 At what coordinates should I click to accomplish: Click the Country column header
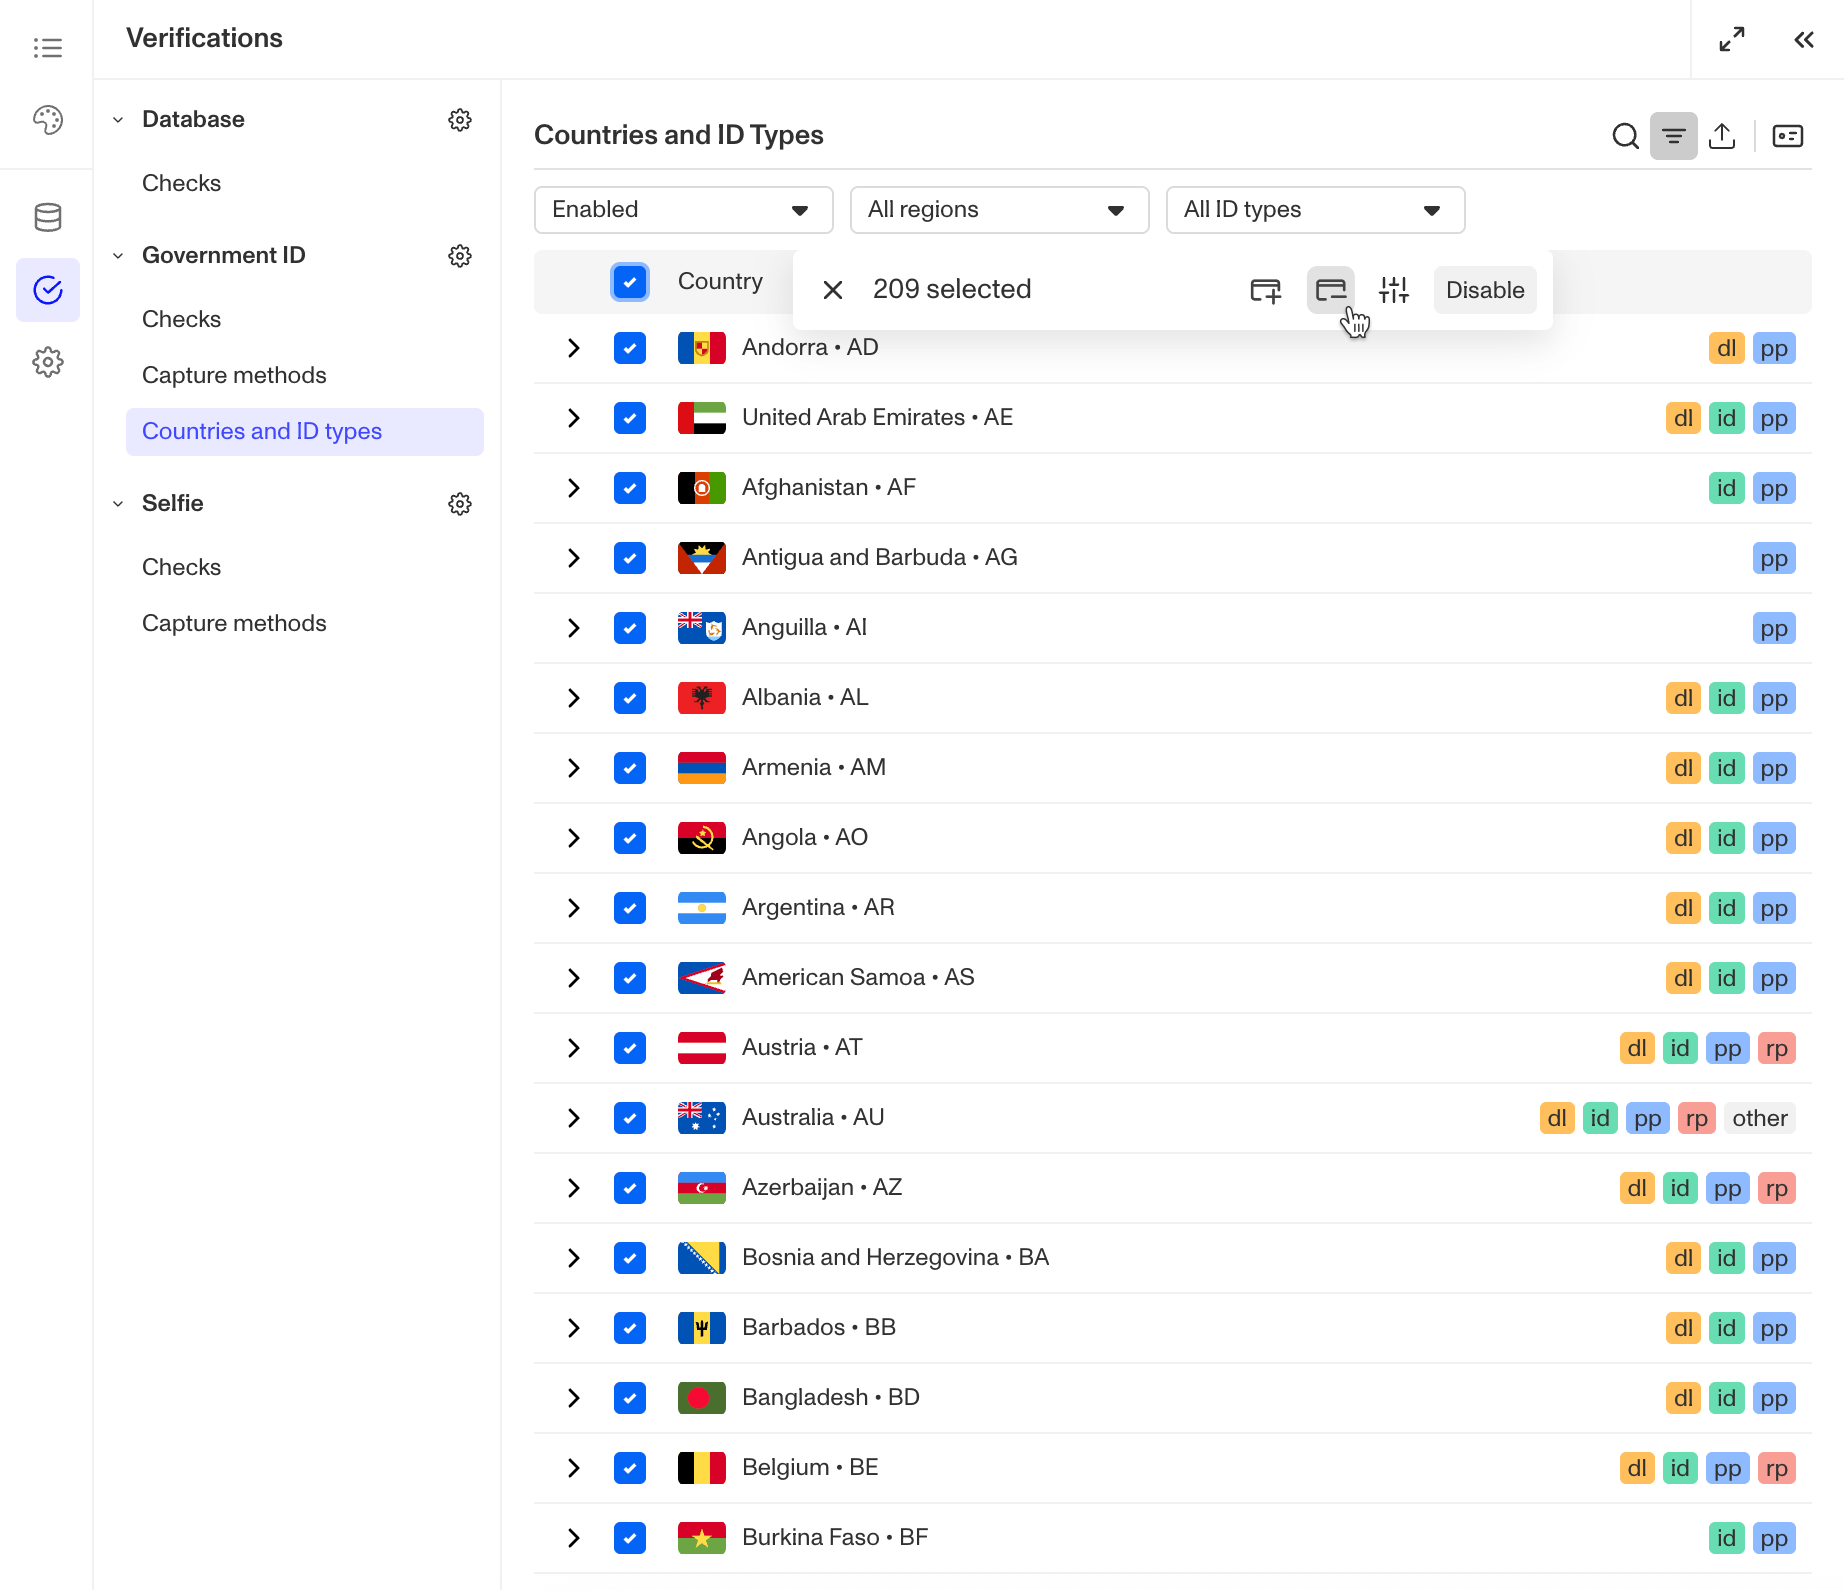[x=720, y=282]
